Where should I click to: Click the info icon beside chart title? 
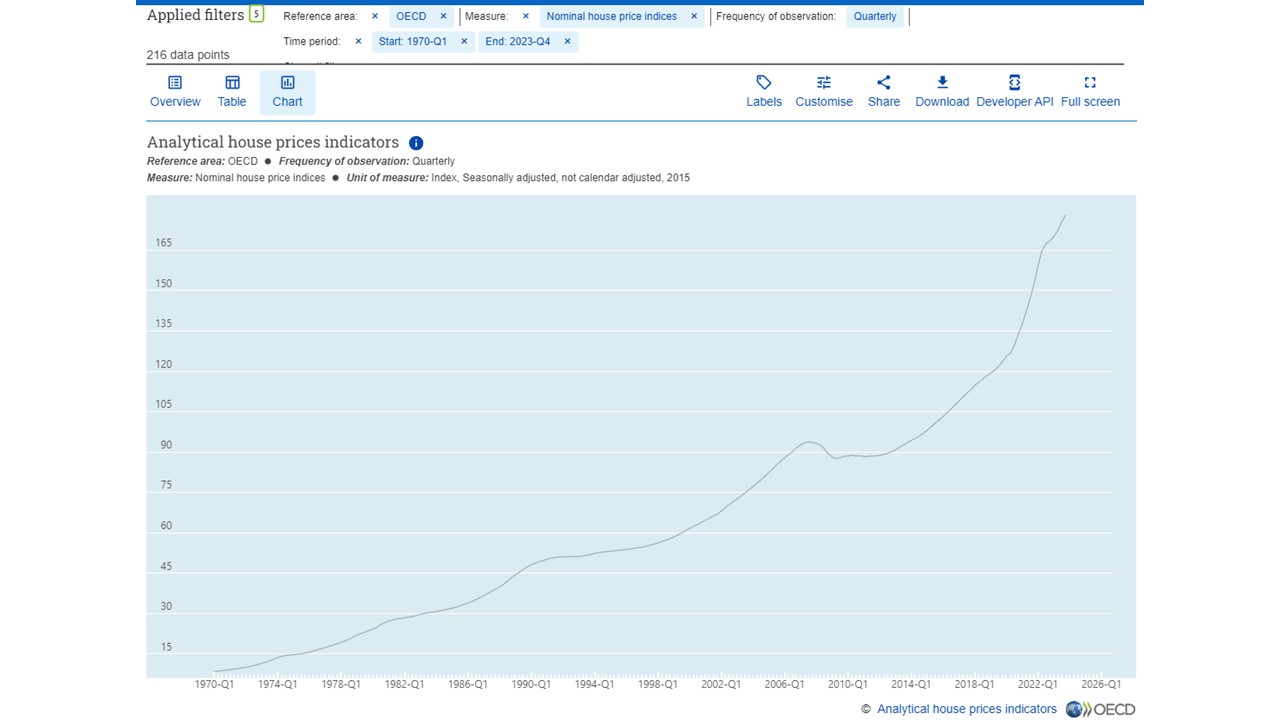pyautogui.click(x=416, y=143)
